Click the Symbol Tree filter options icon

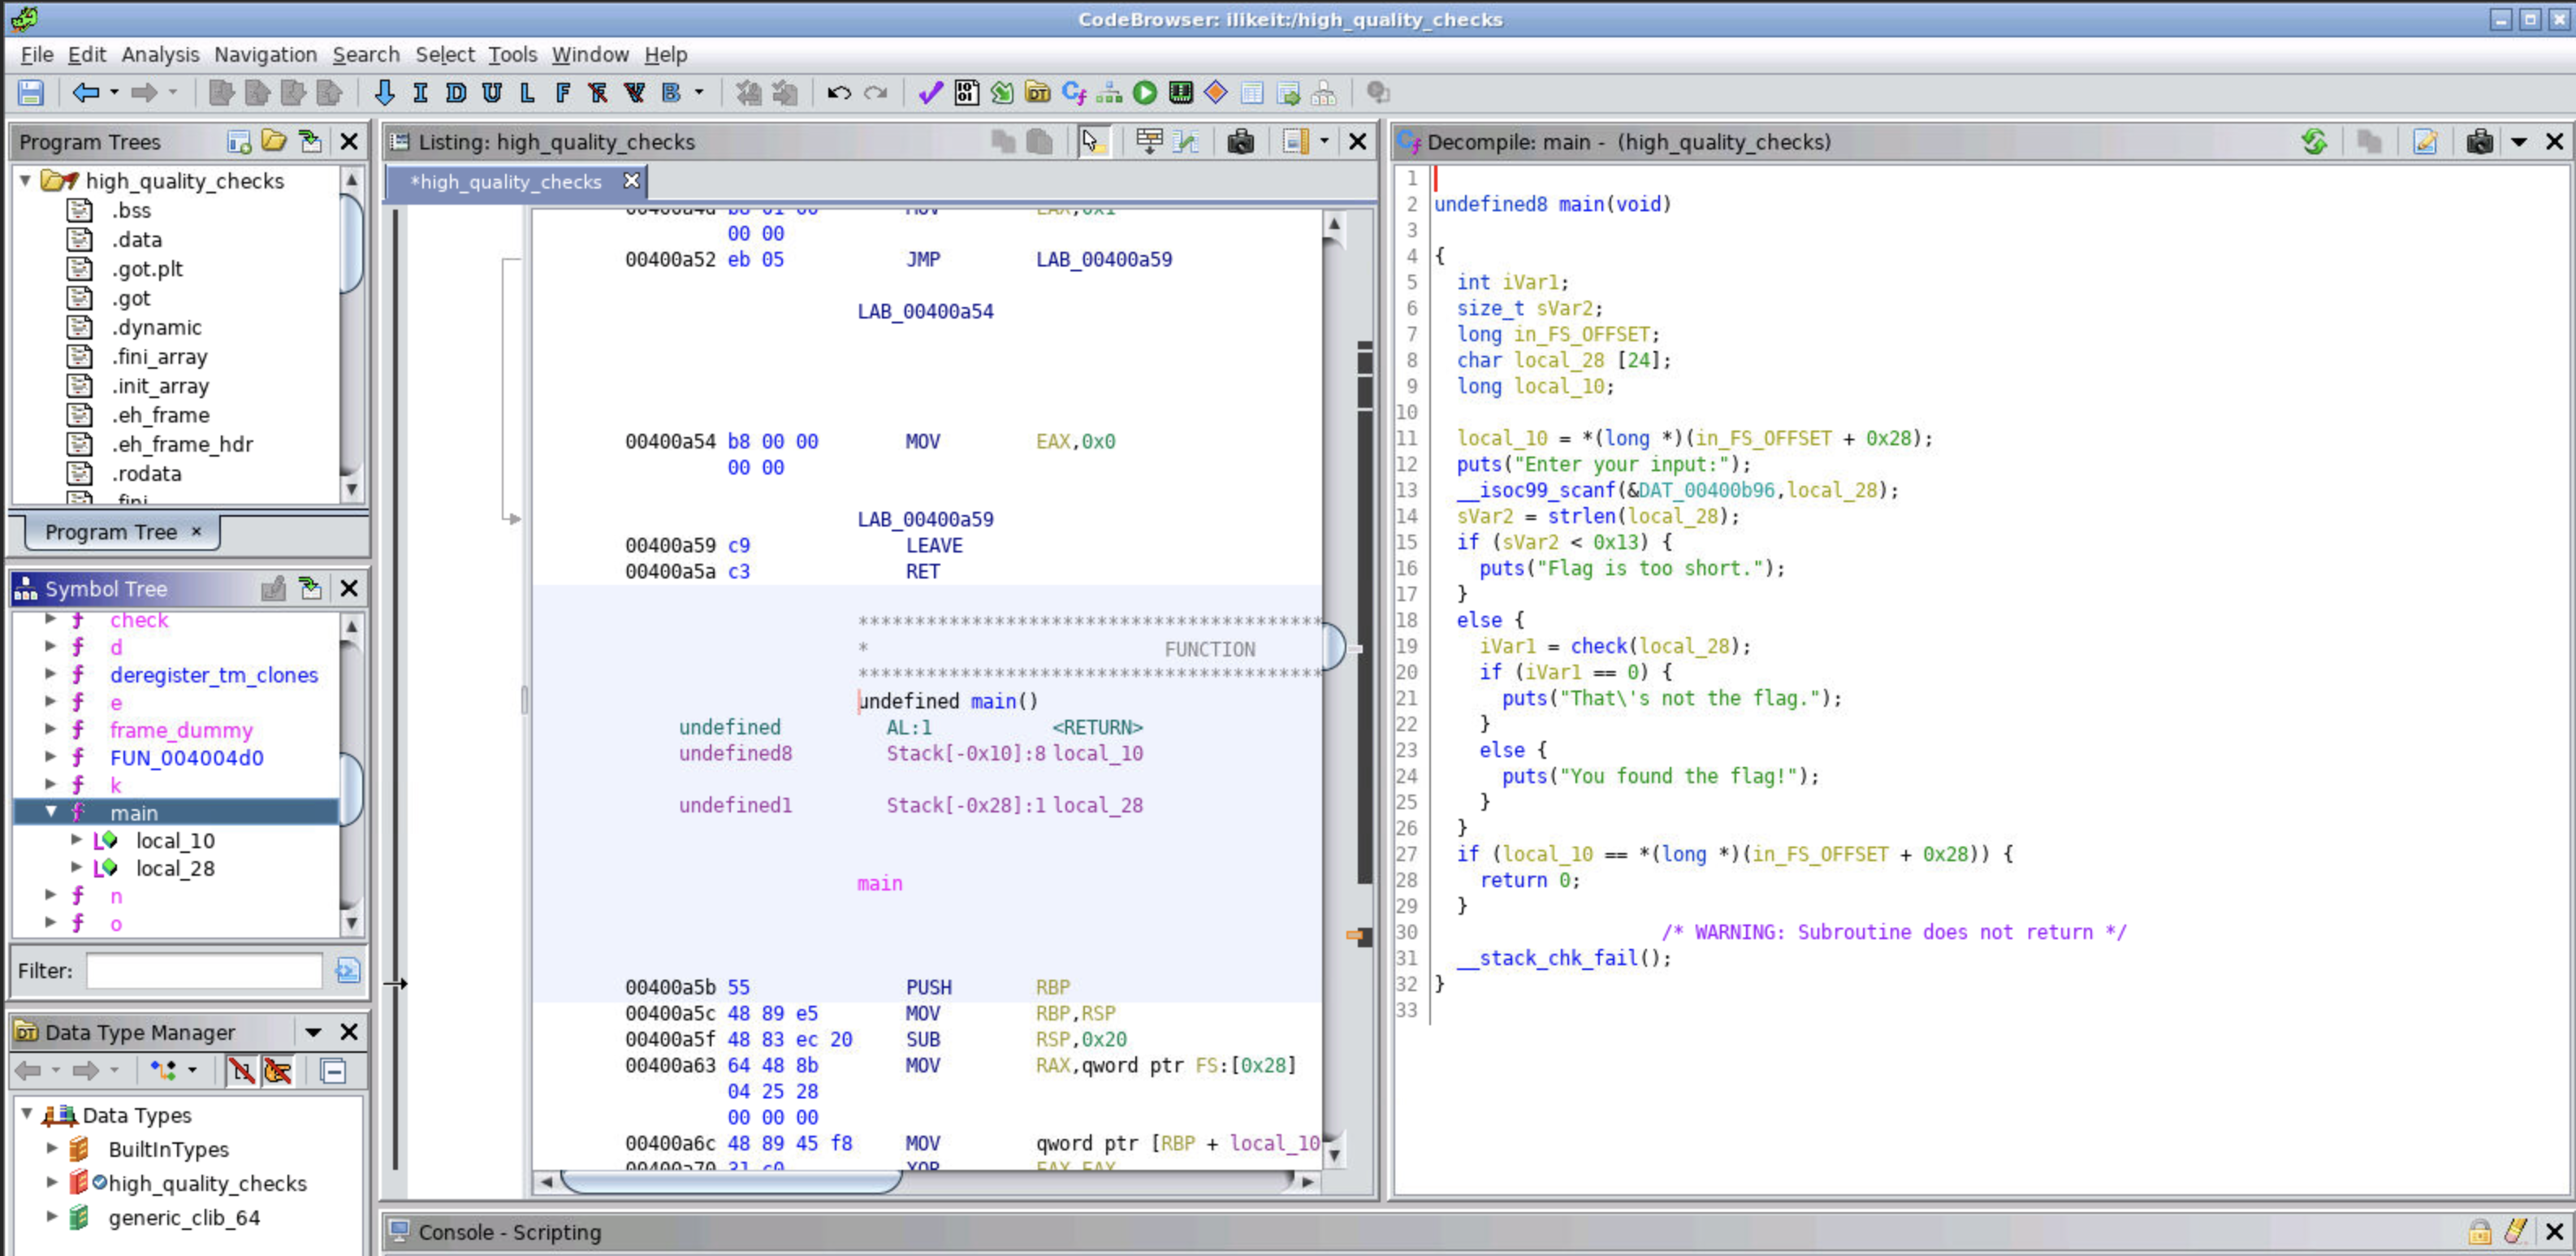(348, 971)
